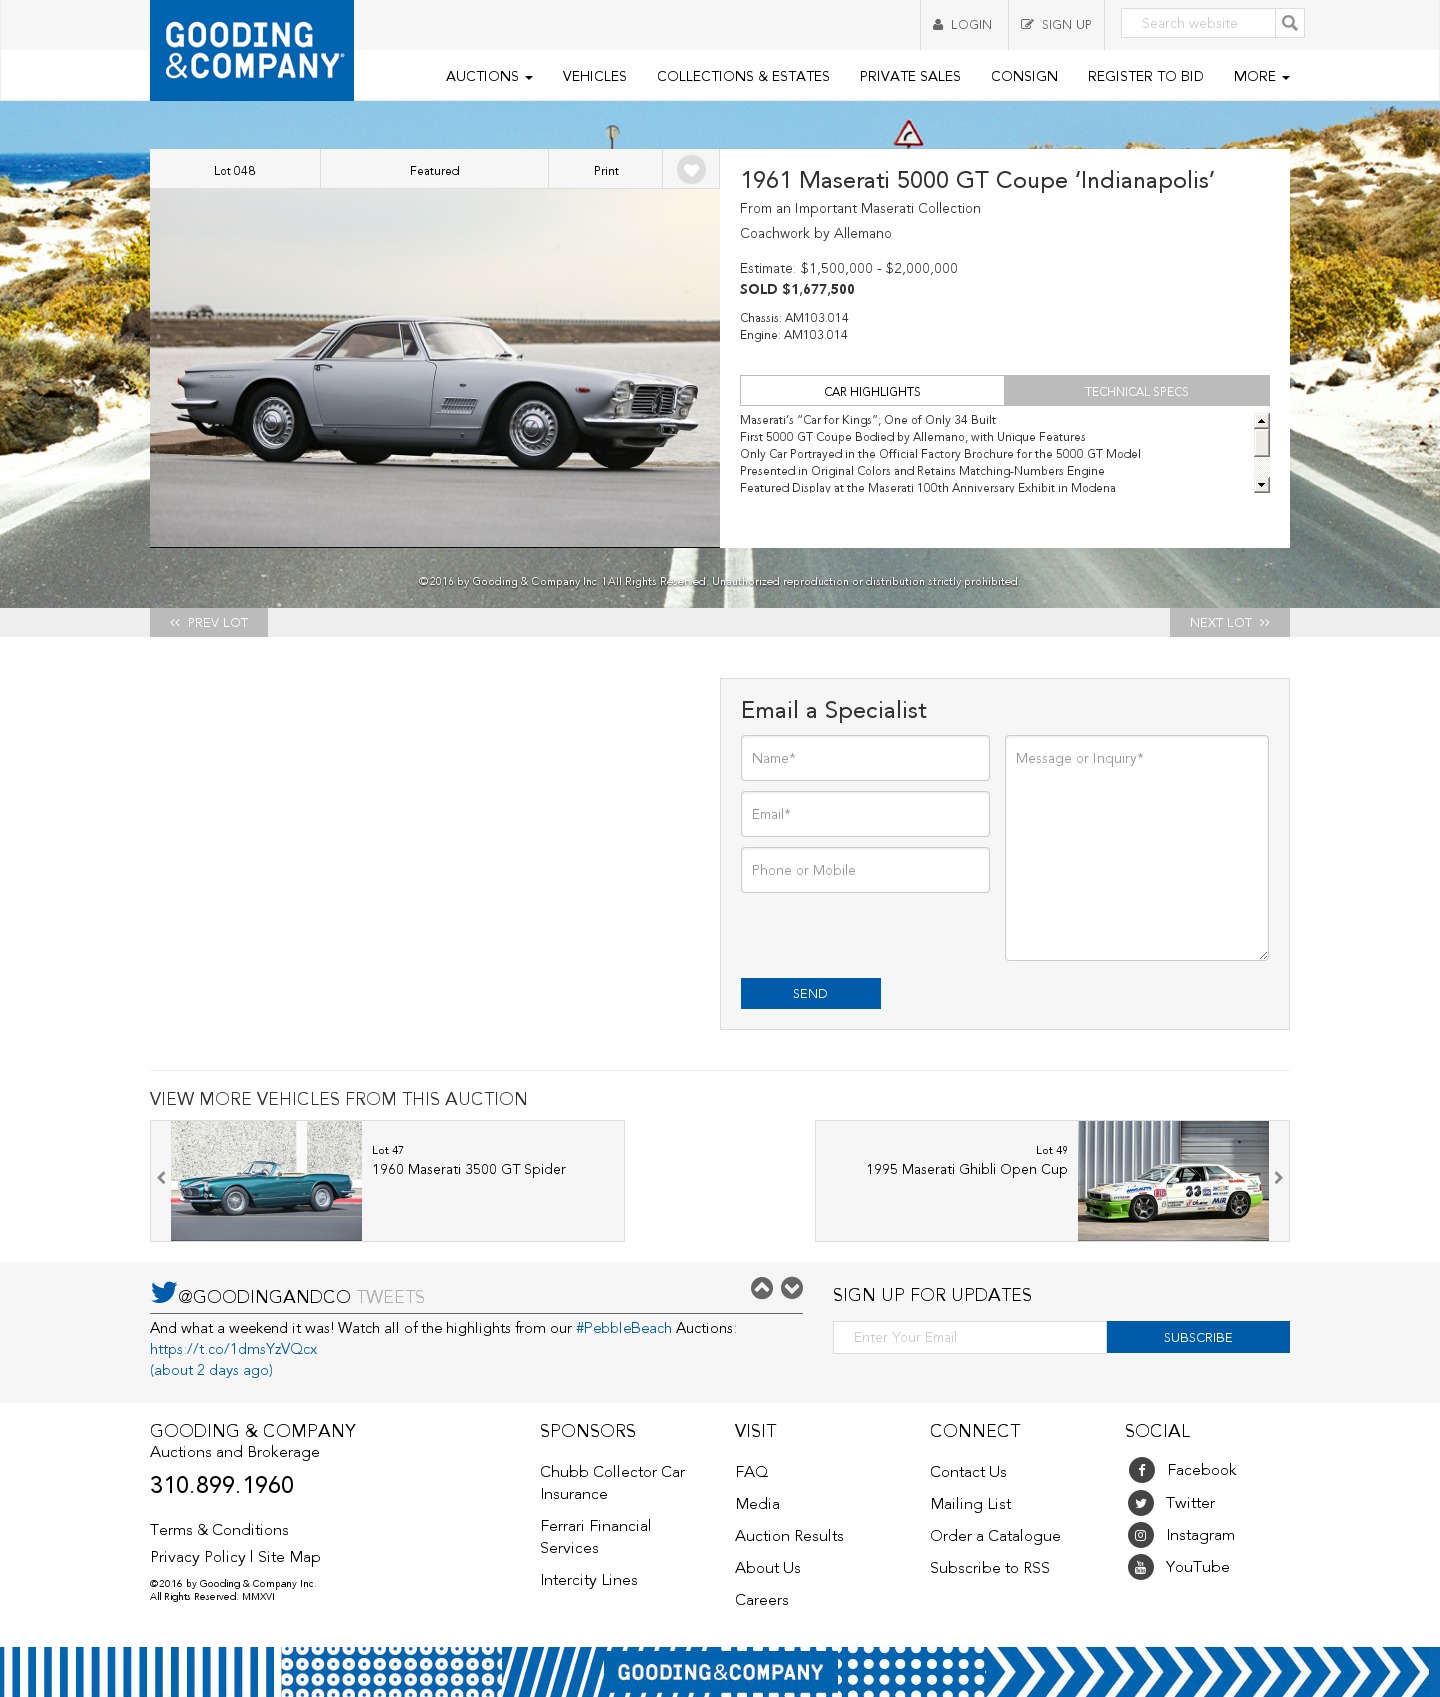Screen dimensions: 1440x1697
Task: Open the Contact Us link
Action: 968,1472
